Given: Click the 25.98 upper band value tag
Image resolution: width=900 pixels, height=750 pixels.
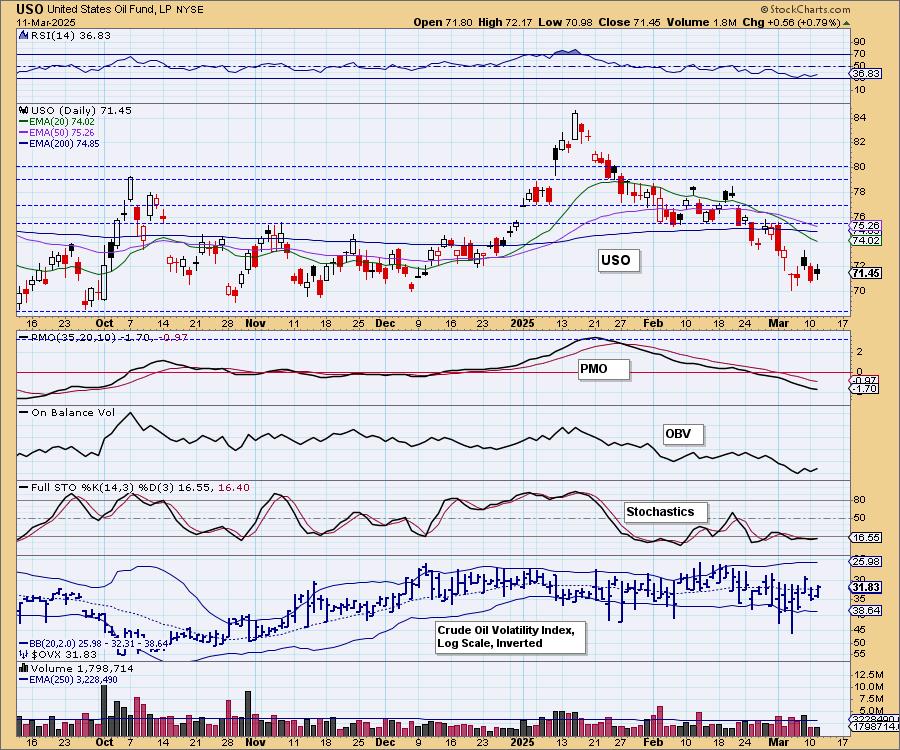Looking at the screenshot, I should coord(866,561).
